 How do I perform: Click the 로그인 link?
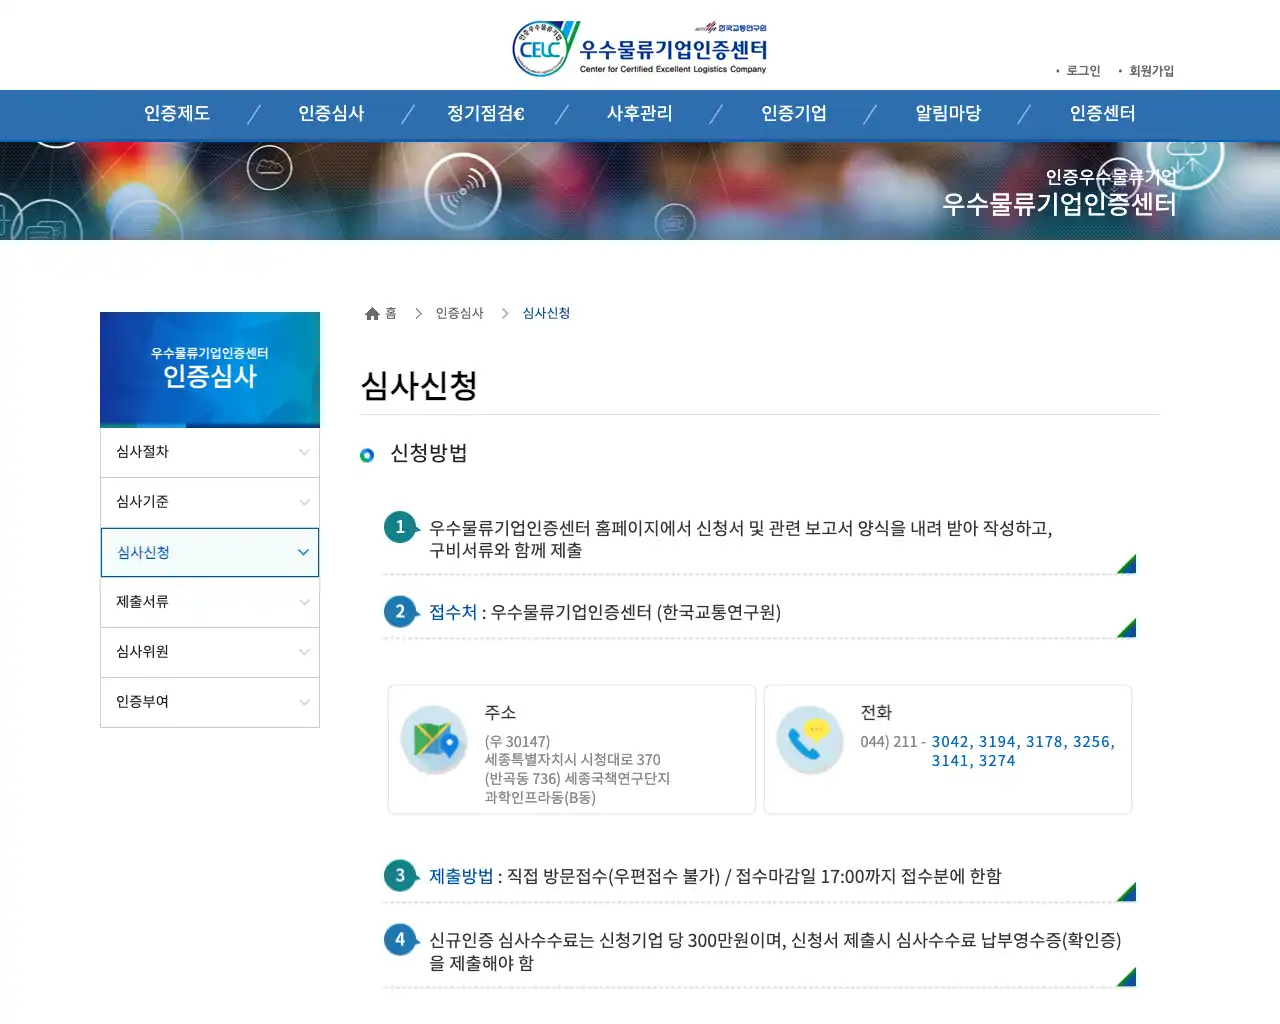[x=1083, y=71]
